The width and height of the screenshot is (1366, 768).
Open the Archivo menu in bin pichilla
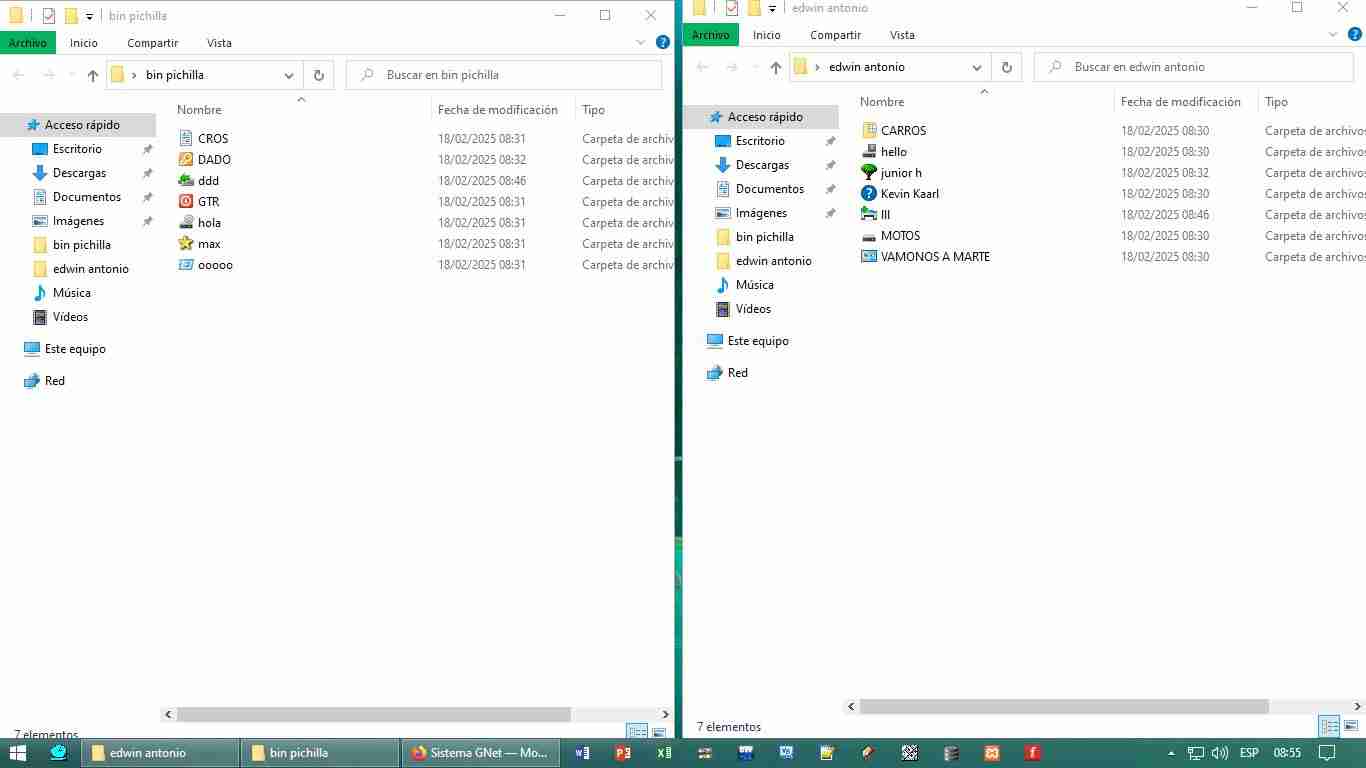pyautogui.click(x=28, y=43)
